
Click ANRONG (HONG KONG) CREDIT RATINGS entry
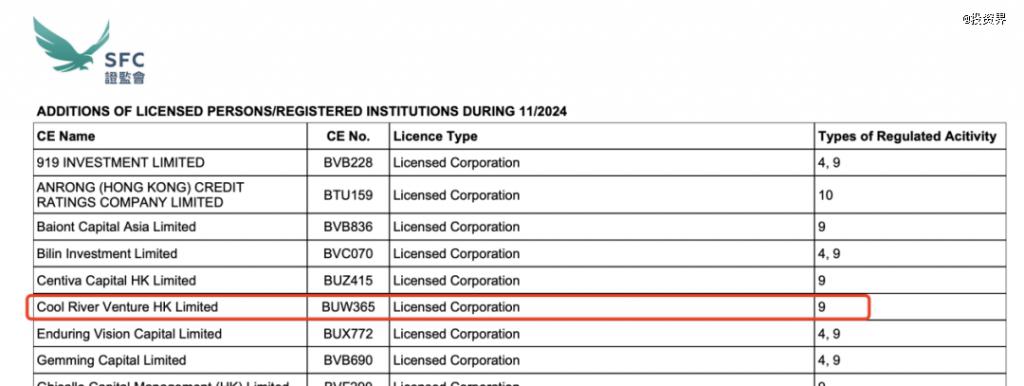(140, 195)
